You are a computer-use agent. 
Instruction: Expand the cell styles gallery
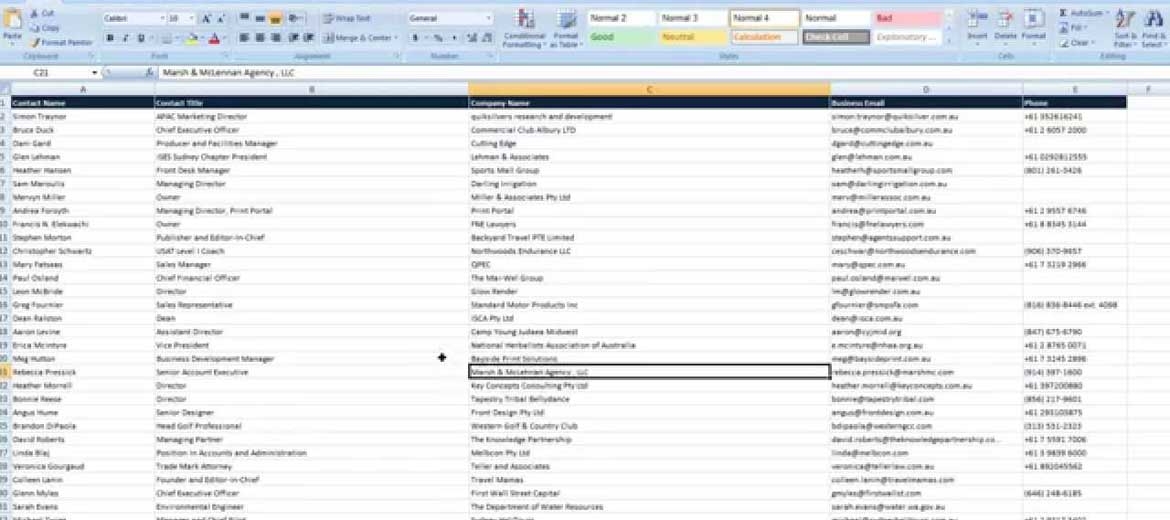point(949,41)
